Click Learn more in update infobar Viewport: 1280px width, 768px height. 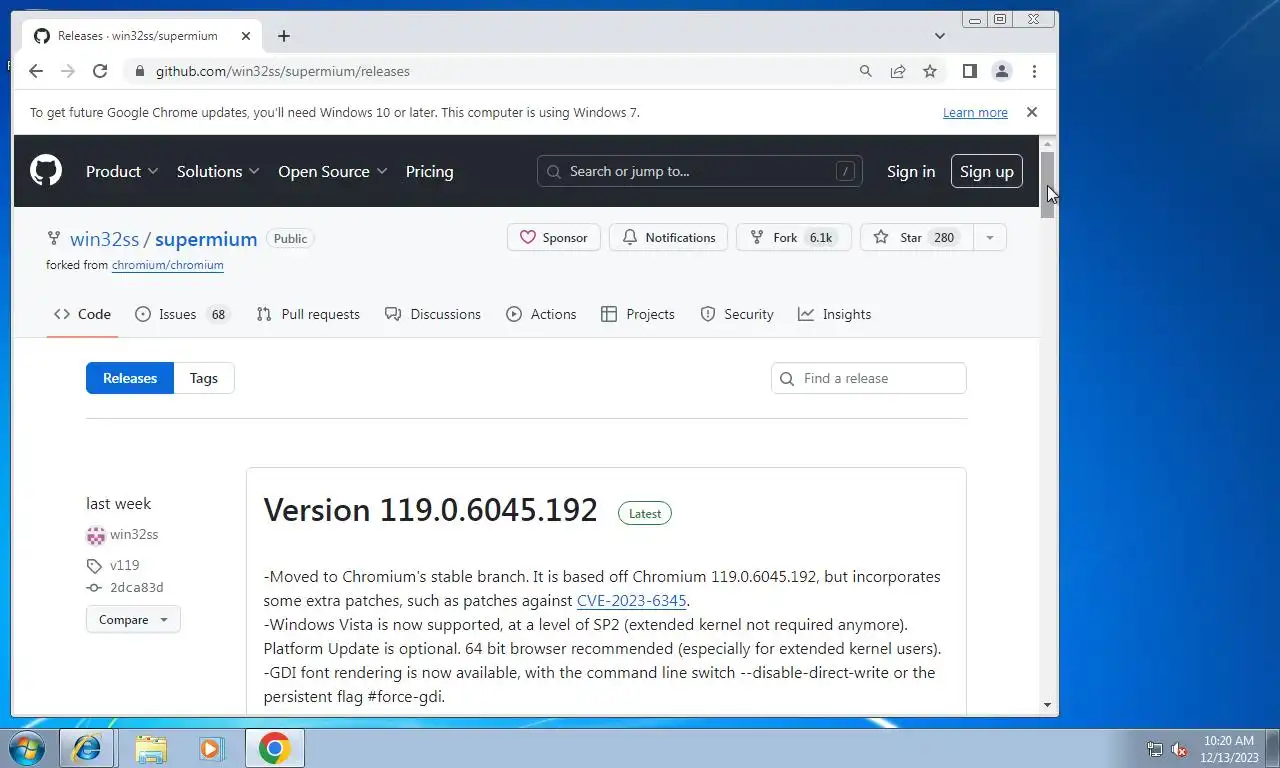click(975, 112)
